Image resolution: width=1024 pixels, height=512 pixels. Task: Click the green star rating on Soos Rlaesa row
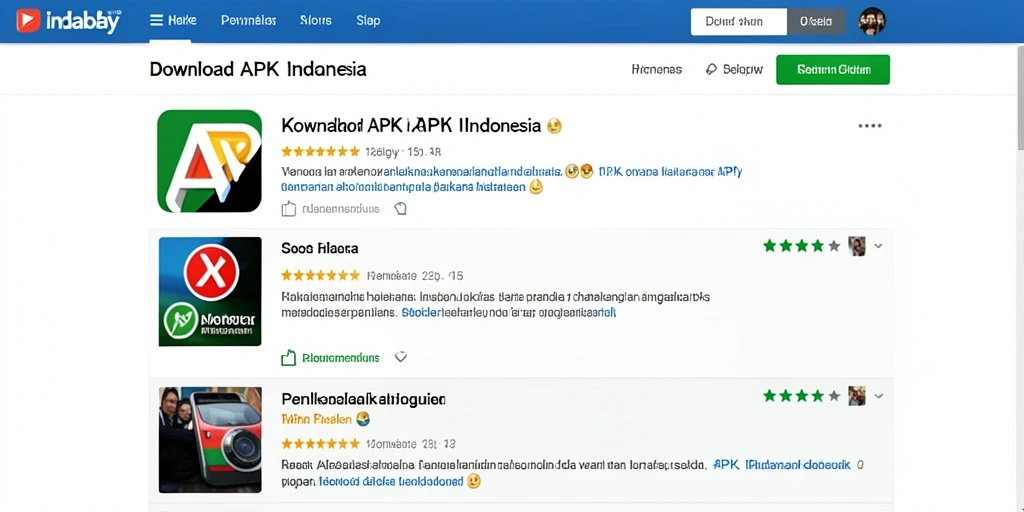[801, 246]
